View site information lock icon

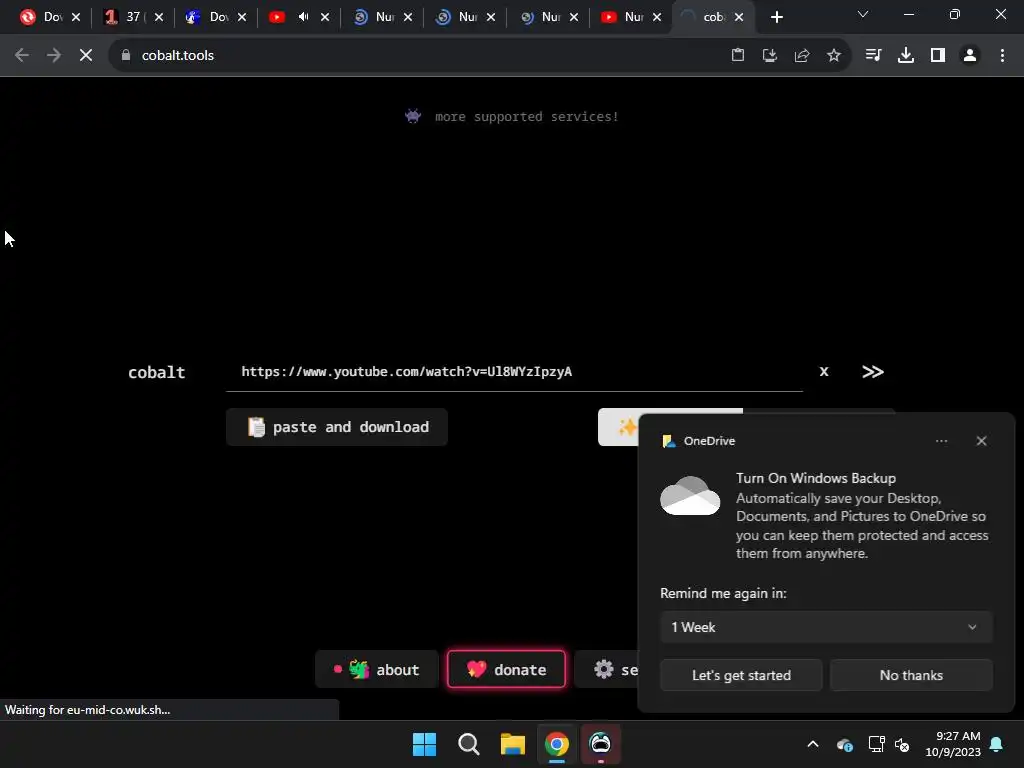(x=126, y=56)
